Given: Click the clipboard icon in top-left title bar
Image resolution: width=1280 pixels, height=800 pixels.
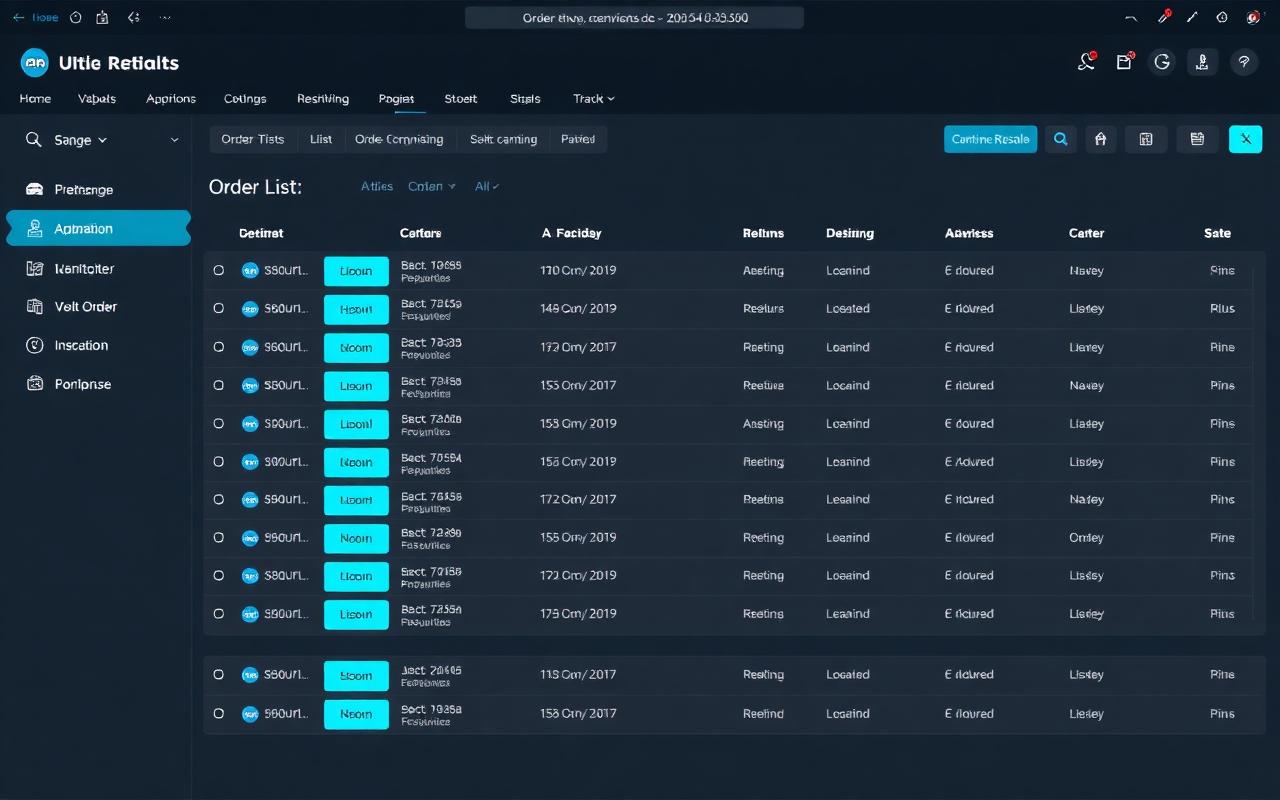Looking at the screenshot, I should pos(102,18).
